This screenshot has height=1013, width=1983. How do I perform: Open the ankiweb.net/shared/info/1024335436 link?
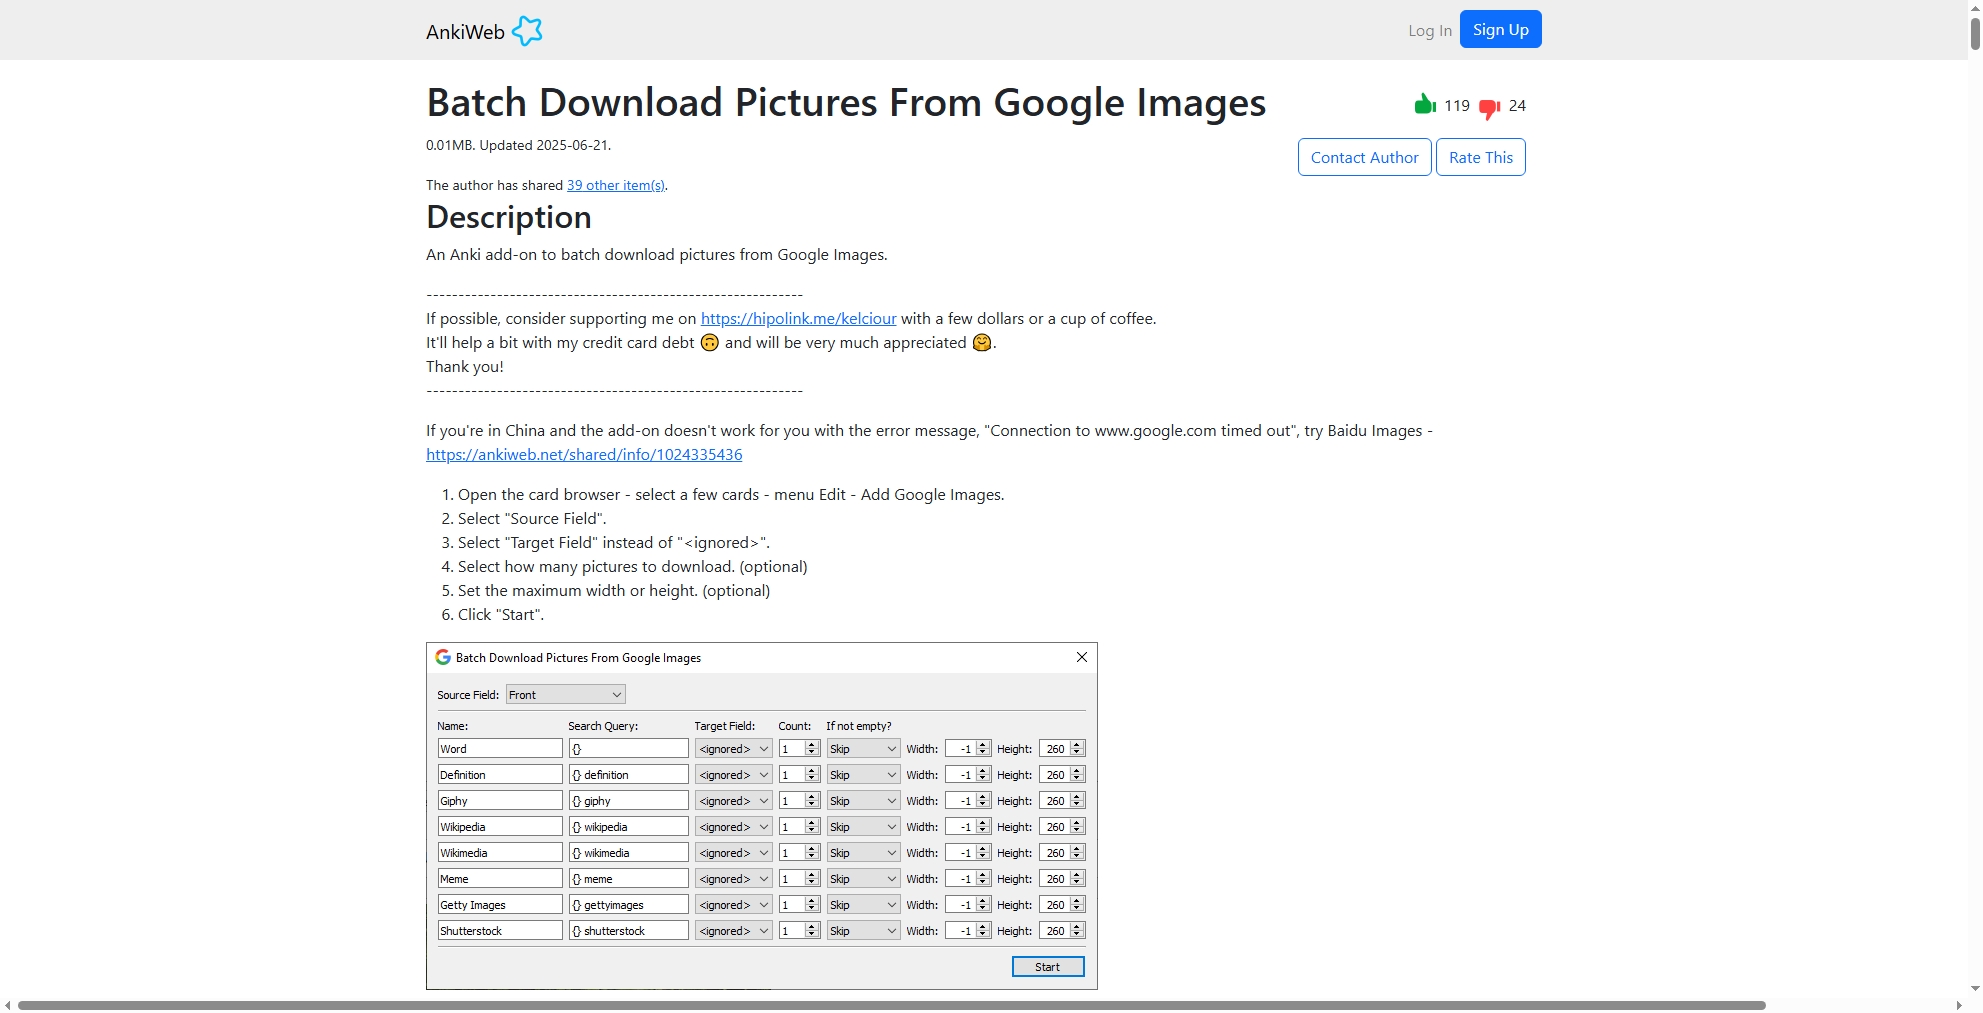tap(584, 454)
